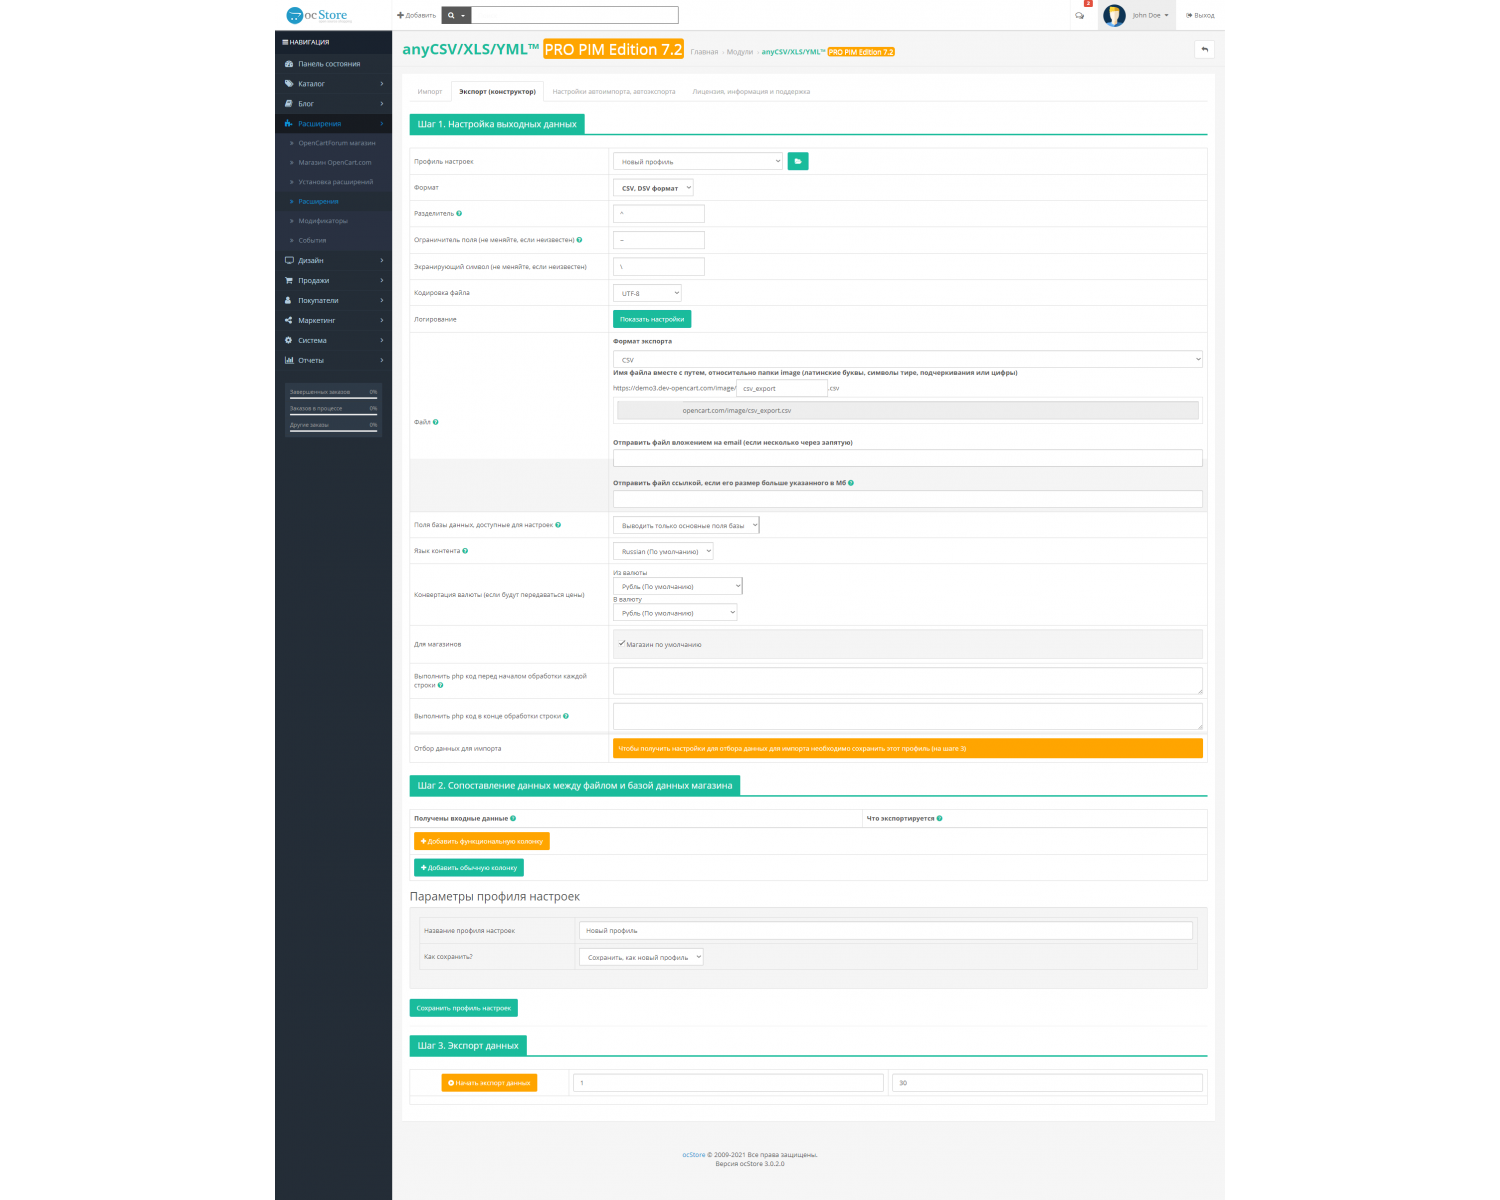Click the Отчеты reports icon in sidebar
Image resolution: width=1500 pixels, height=1200 pixels.
coord(287,360)
